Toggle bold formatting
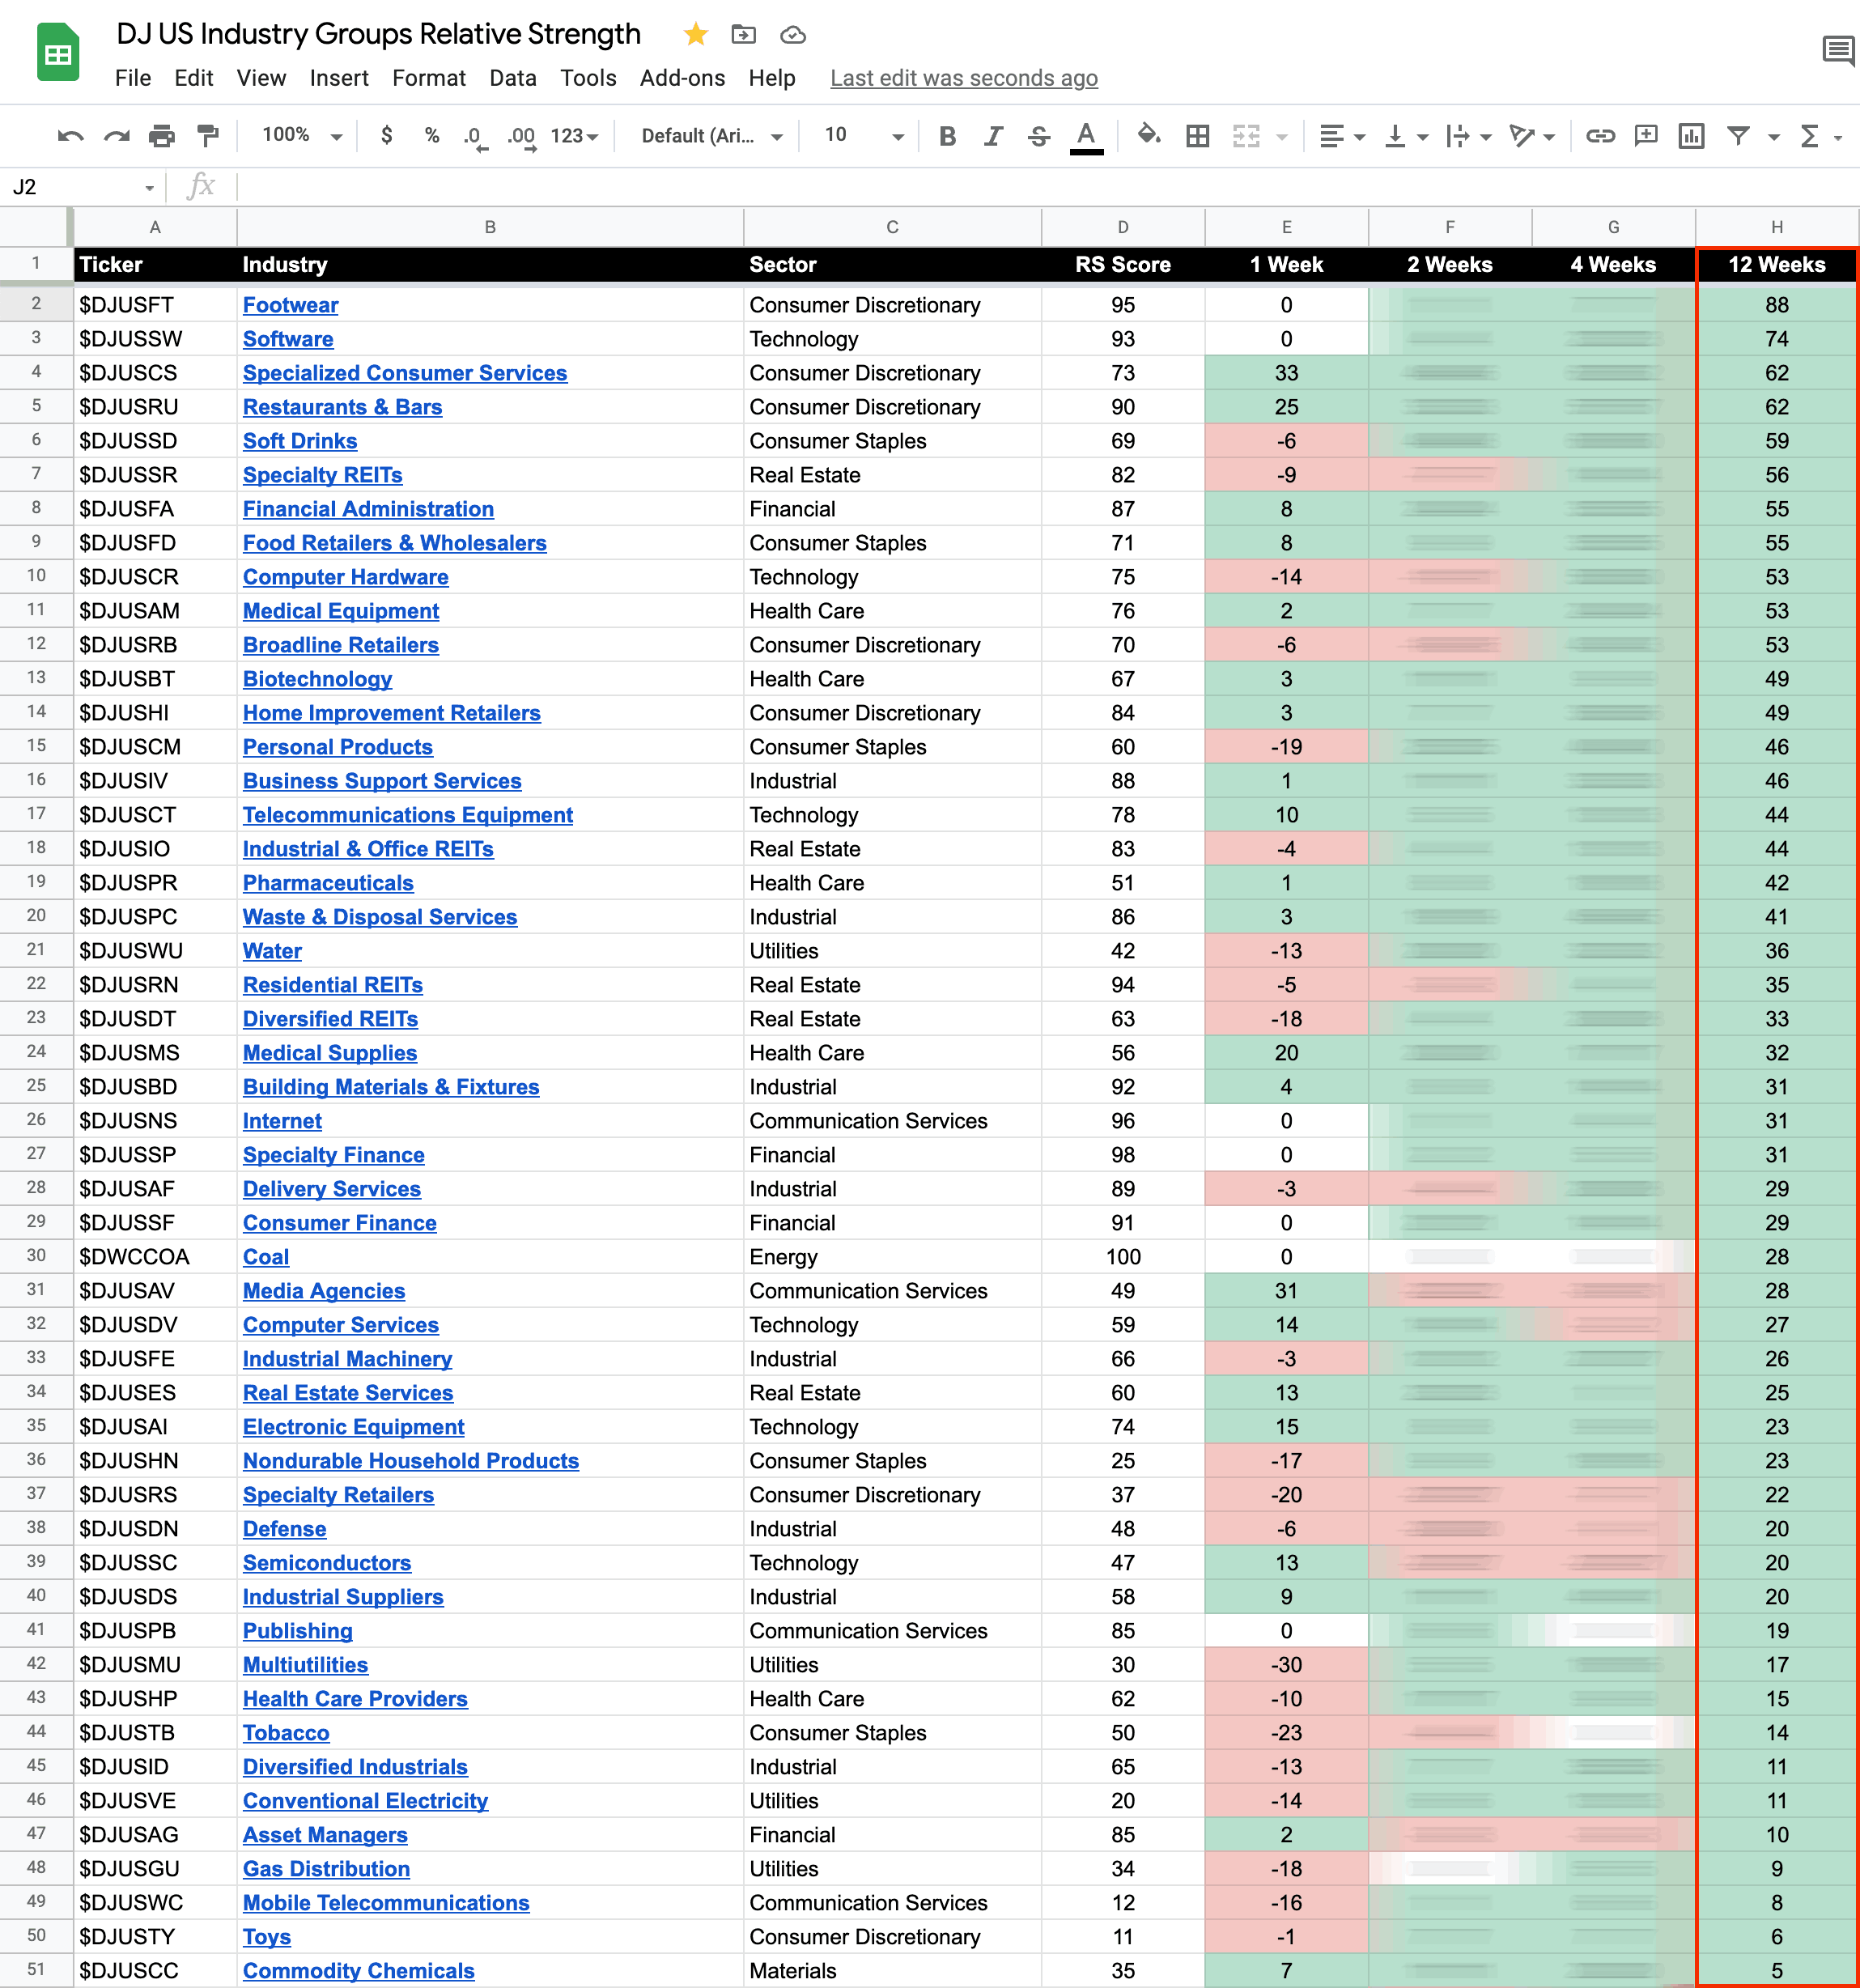 click(x=947, y=135)
